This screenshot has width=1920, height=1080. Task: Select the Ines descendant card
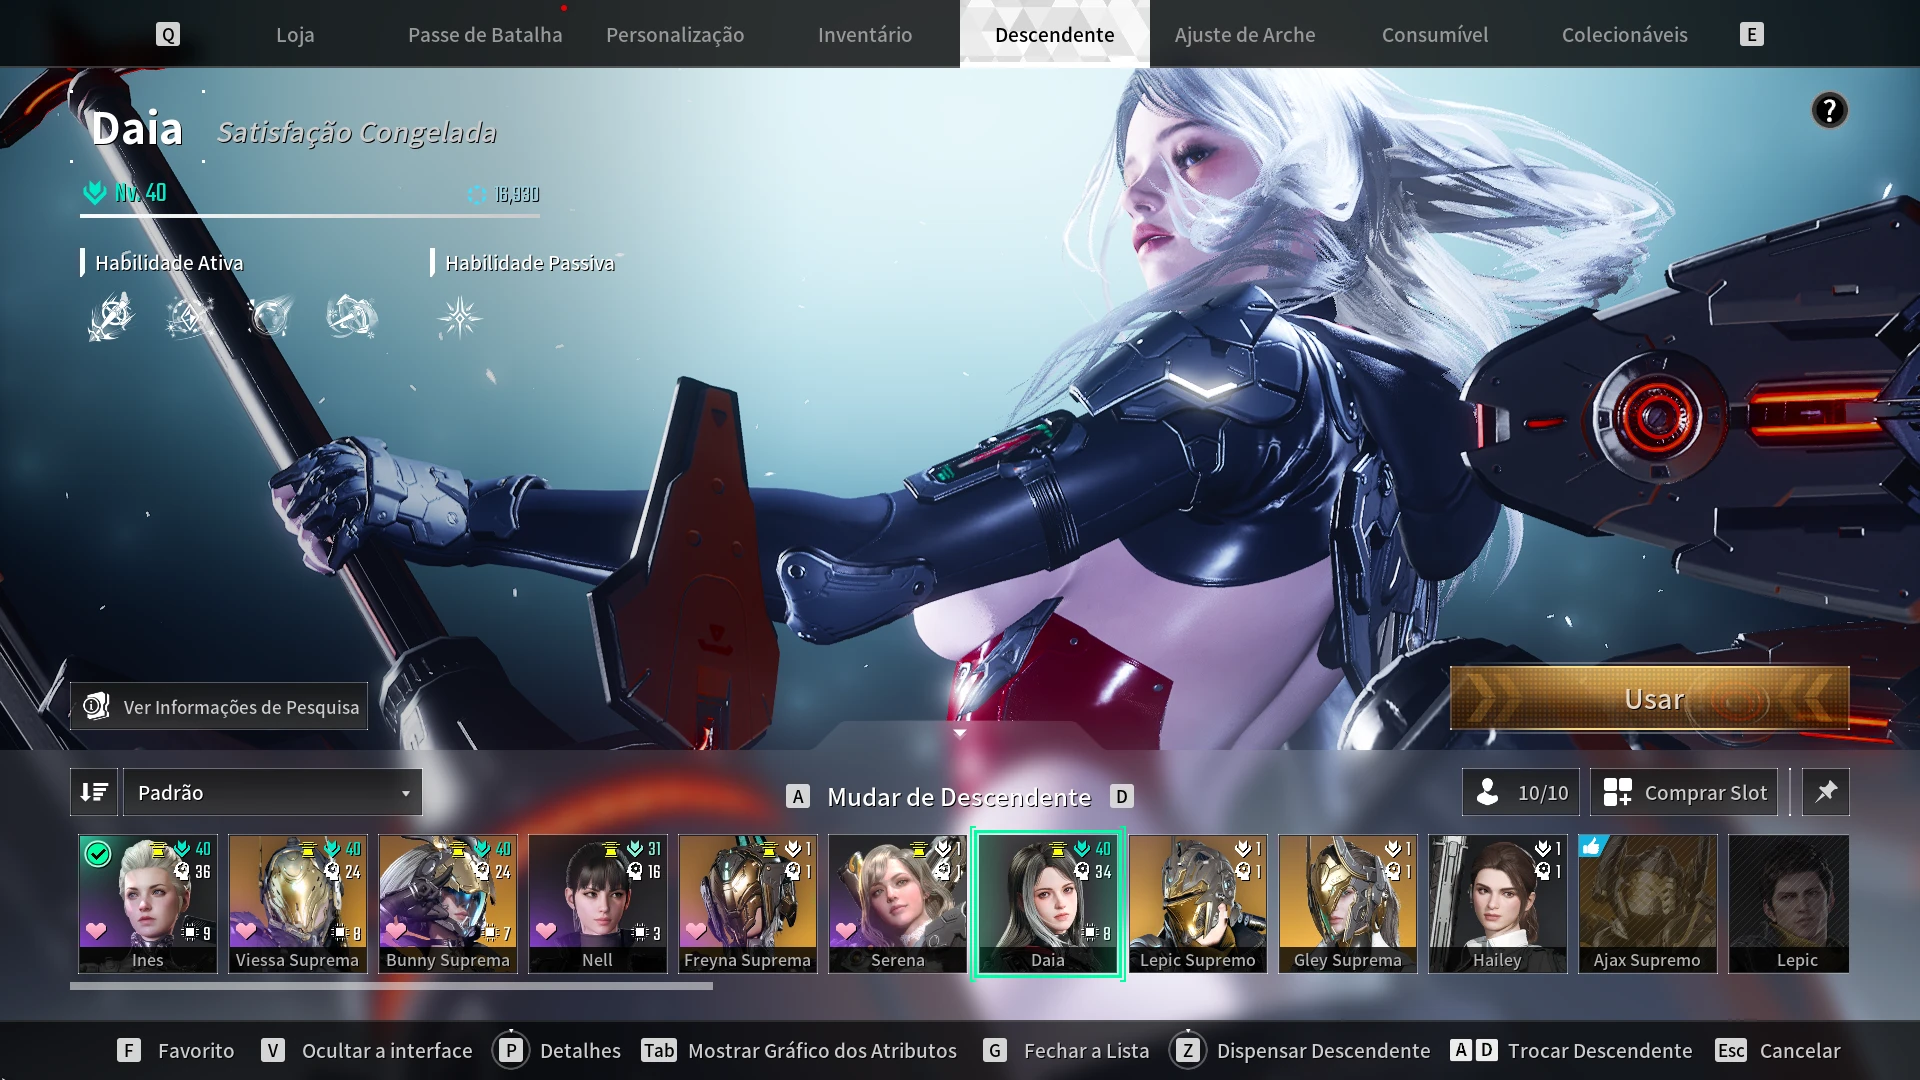[148, 904]
